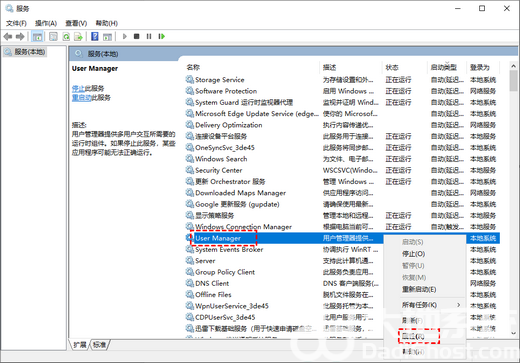Screen dimensions: 520x363
Task: Click the Export List toolbar icon
Action: (x=78, y=36)
